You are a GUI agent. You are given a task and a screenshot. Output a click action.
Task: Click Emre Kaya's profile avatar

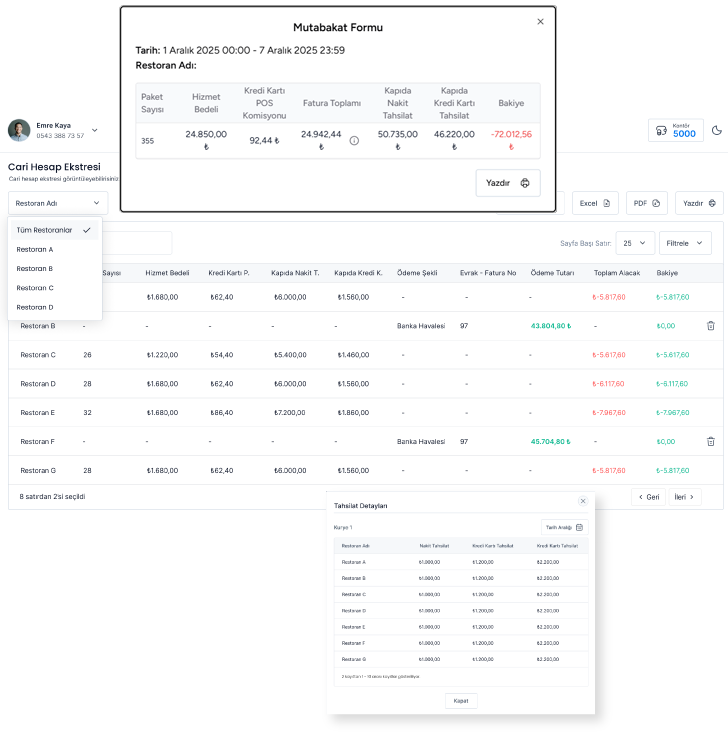point(19,130)
